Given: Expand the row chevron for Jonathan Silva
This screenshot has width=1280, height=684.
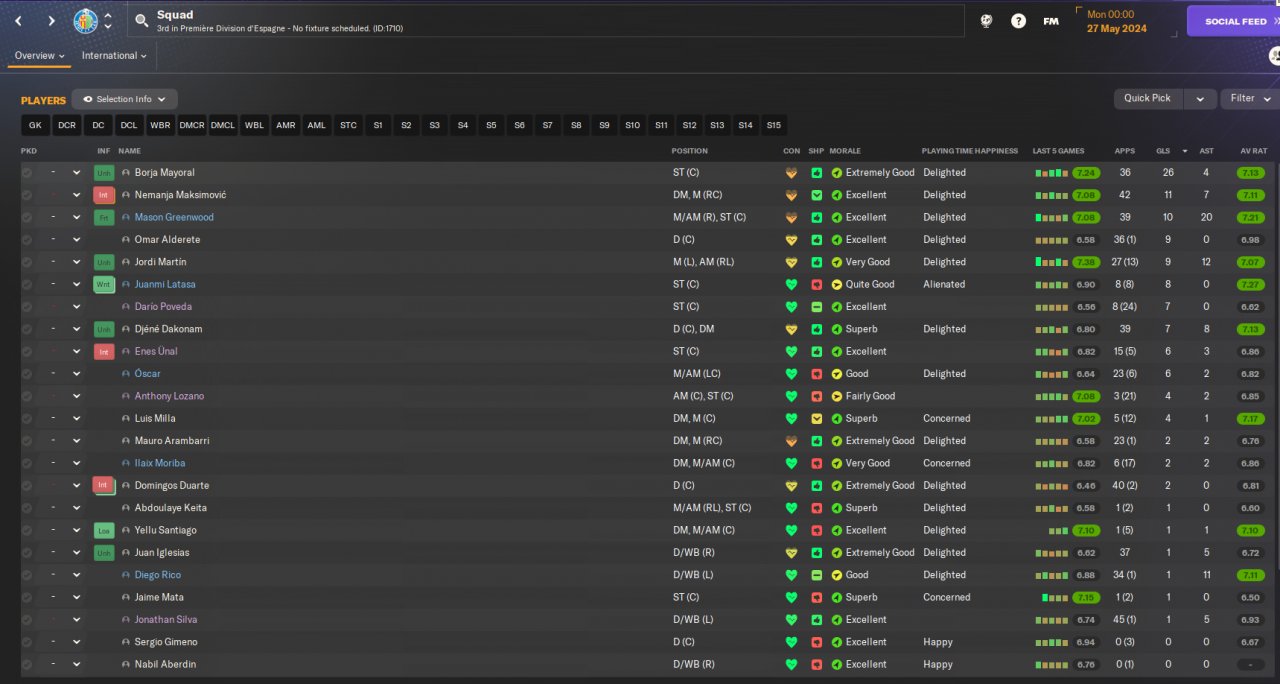Looking at the screenshot, I should pyautogui.click(x=76, y=620).
